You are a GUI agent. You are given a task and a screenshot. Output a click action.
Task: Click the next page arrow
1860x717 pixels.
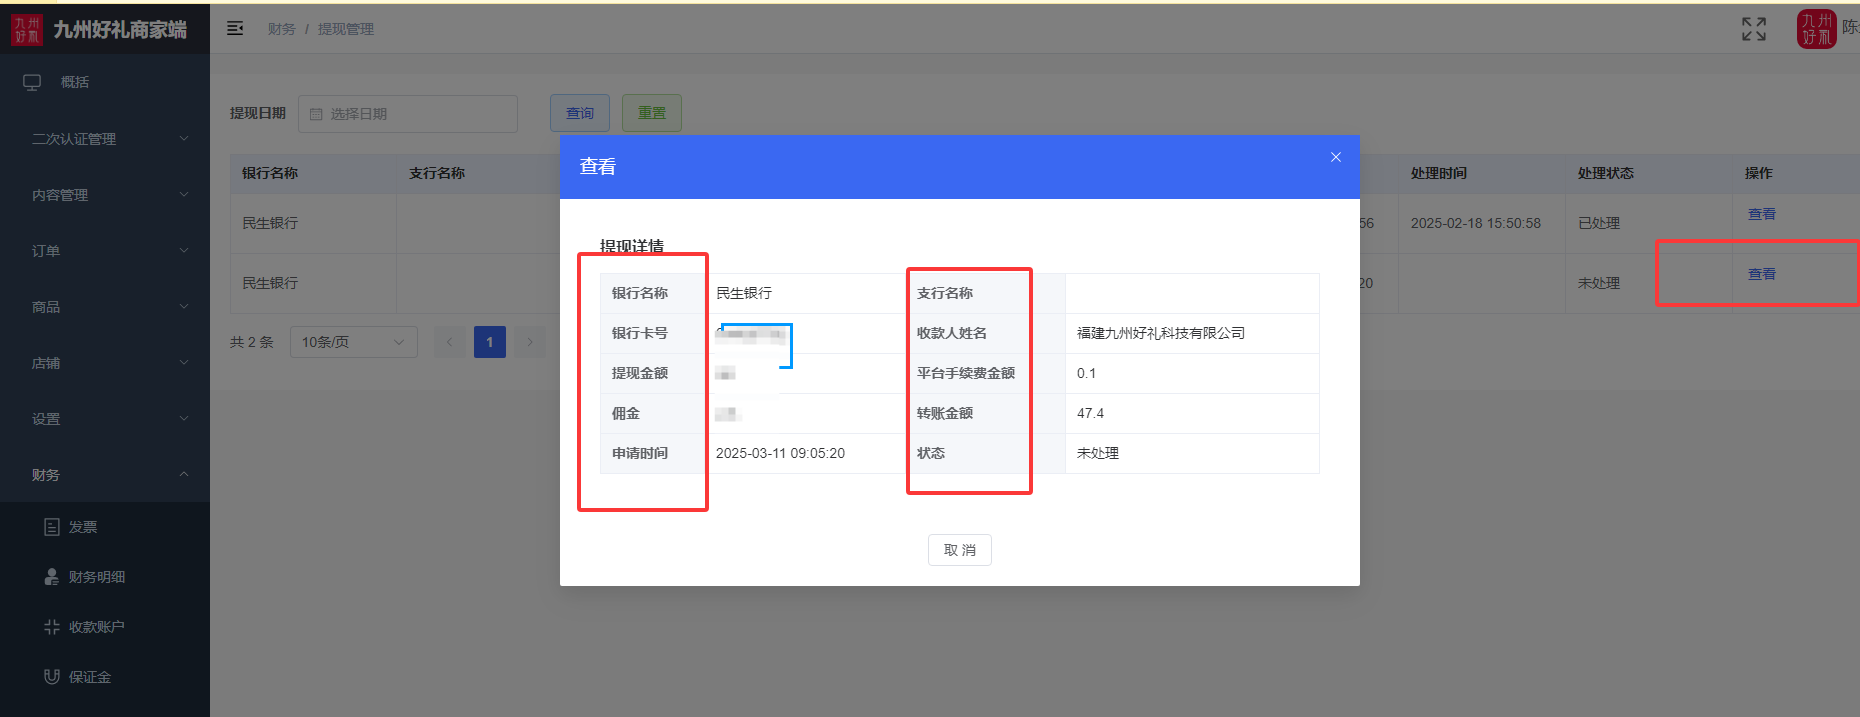[x=530, y=342]
